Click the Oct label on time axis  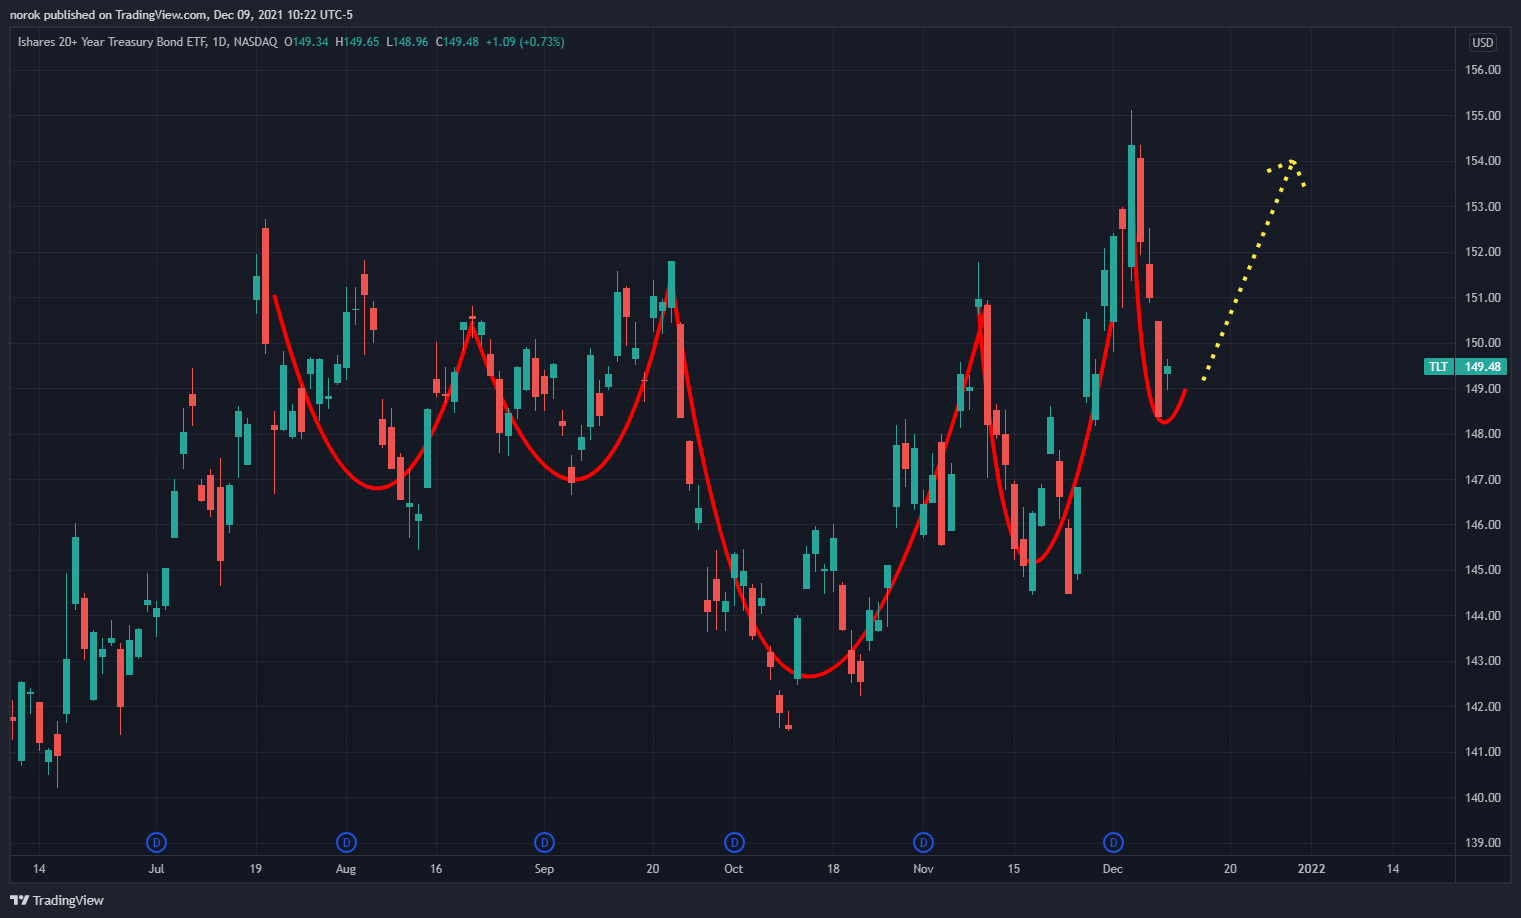[x=734, y=869]
